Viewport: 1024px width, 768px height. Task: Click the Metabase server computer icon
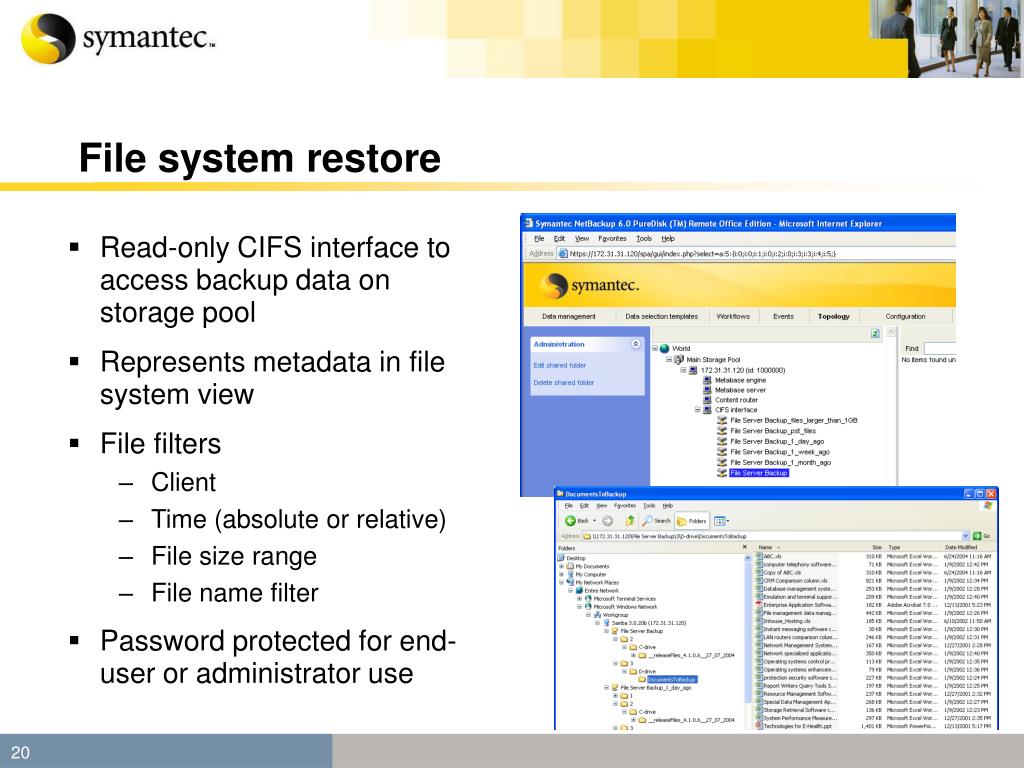click(707, 390)
